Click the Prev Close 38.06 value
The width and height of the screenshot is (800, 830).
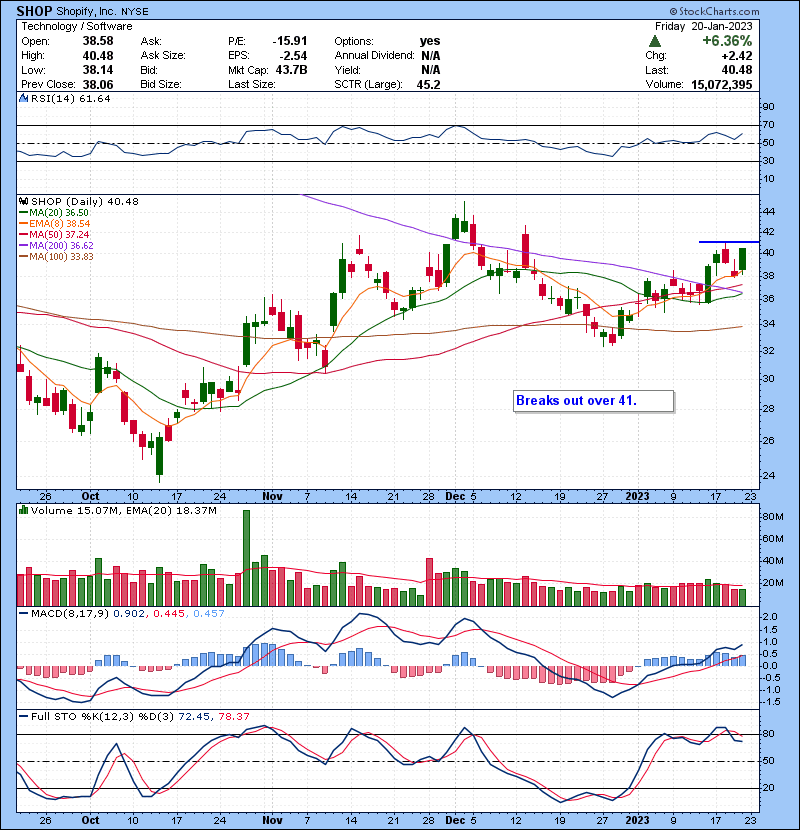click(x=98, y=84)
